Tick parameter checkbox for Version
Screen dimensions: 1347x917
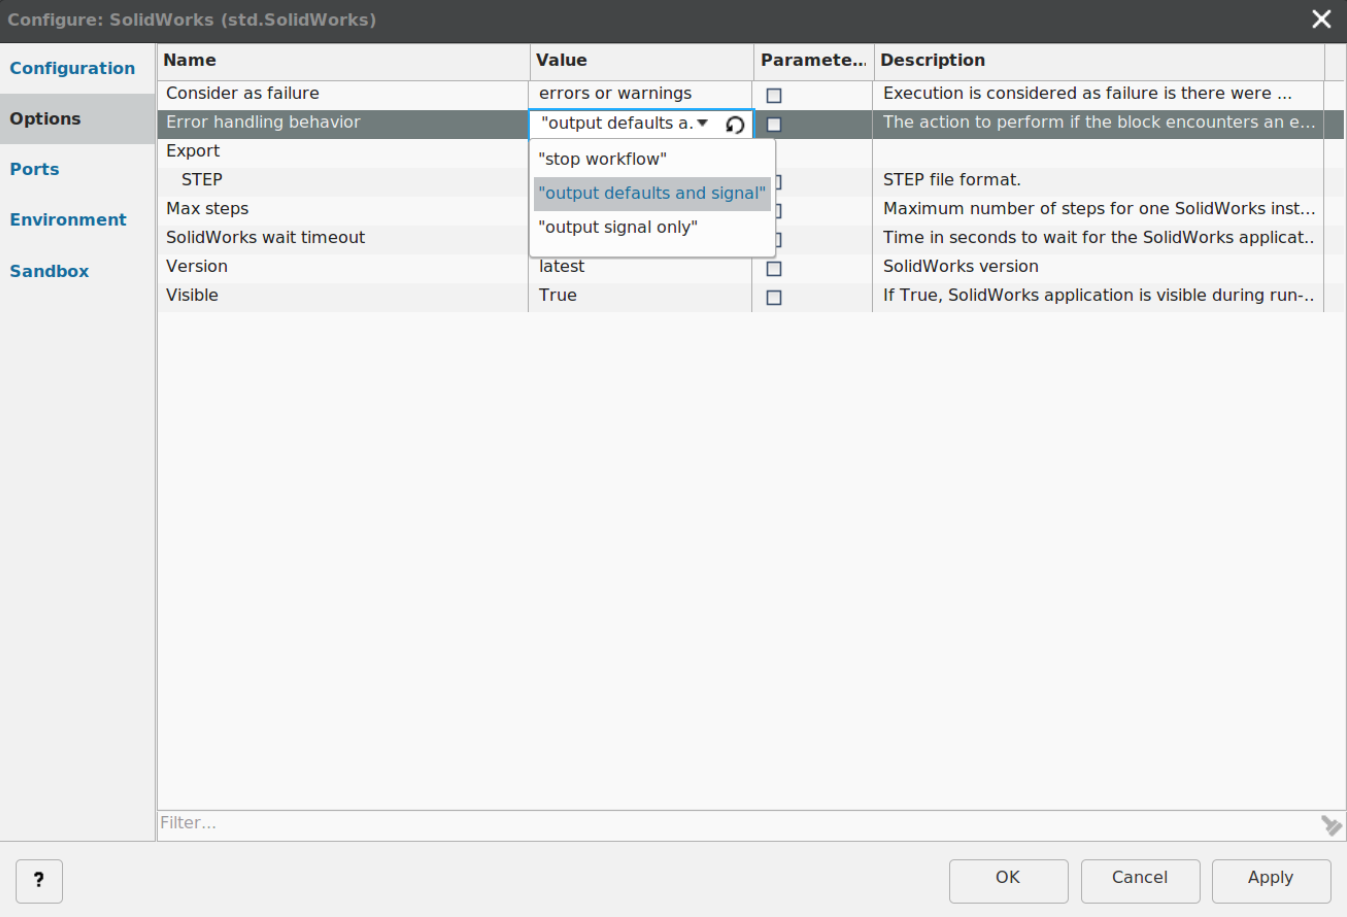point(774,268)
